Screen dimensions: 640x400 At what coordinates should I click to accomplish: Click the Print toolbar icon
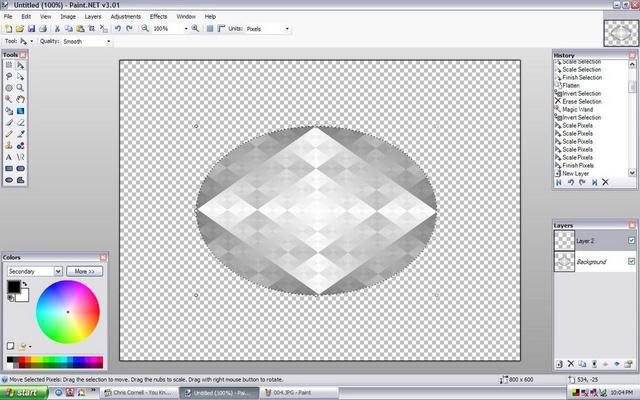coord(42,29)
